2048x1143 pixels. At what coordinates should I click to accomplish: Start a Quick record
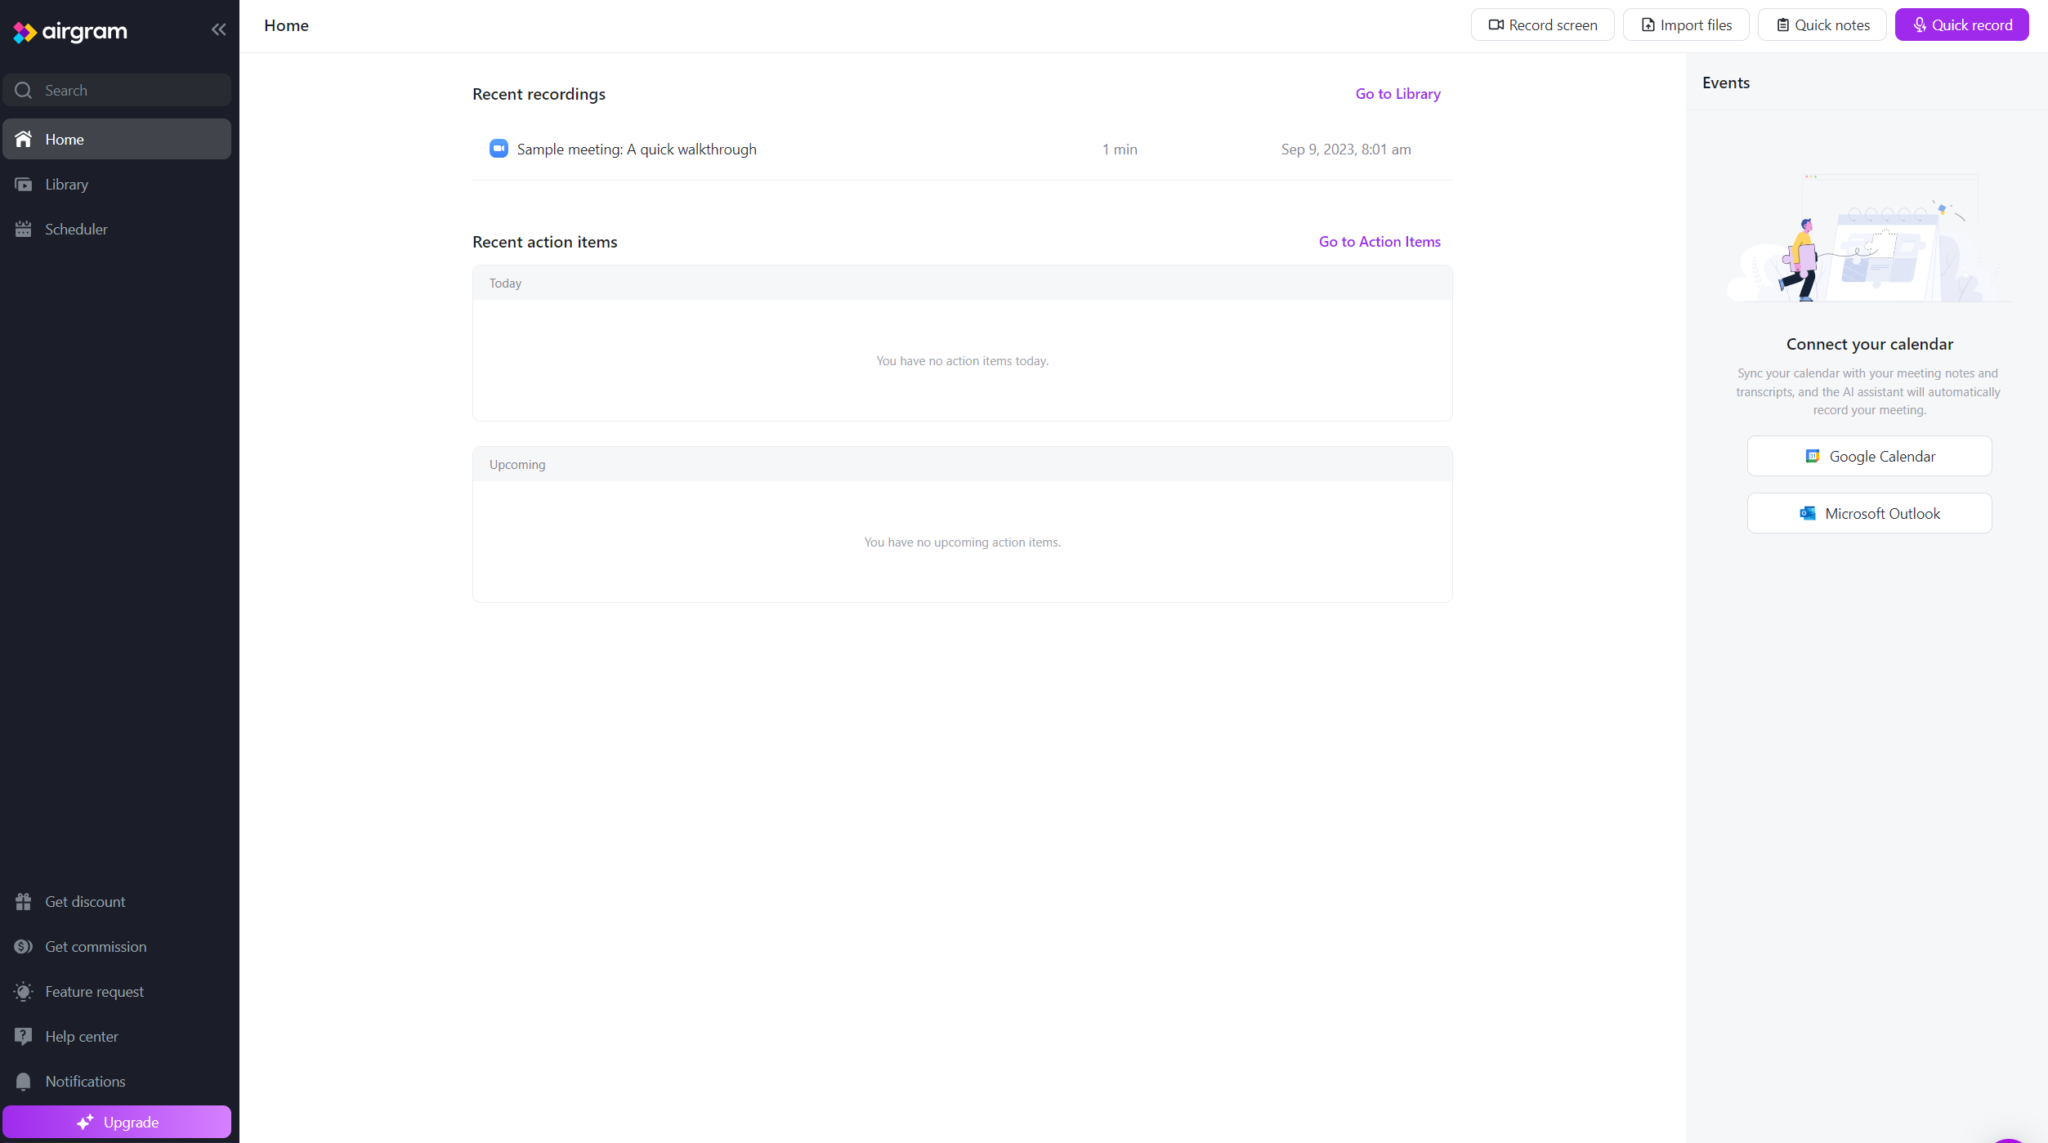[1961, 25]
